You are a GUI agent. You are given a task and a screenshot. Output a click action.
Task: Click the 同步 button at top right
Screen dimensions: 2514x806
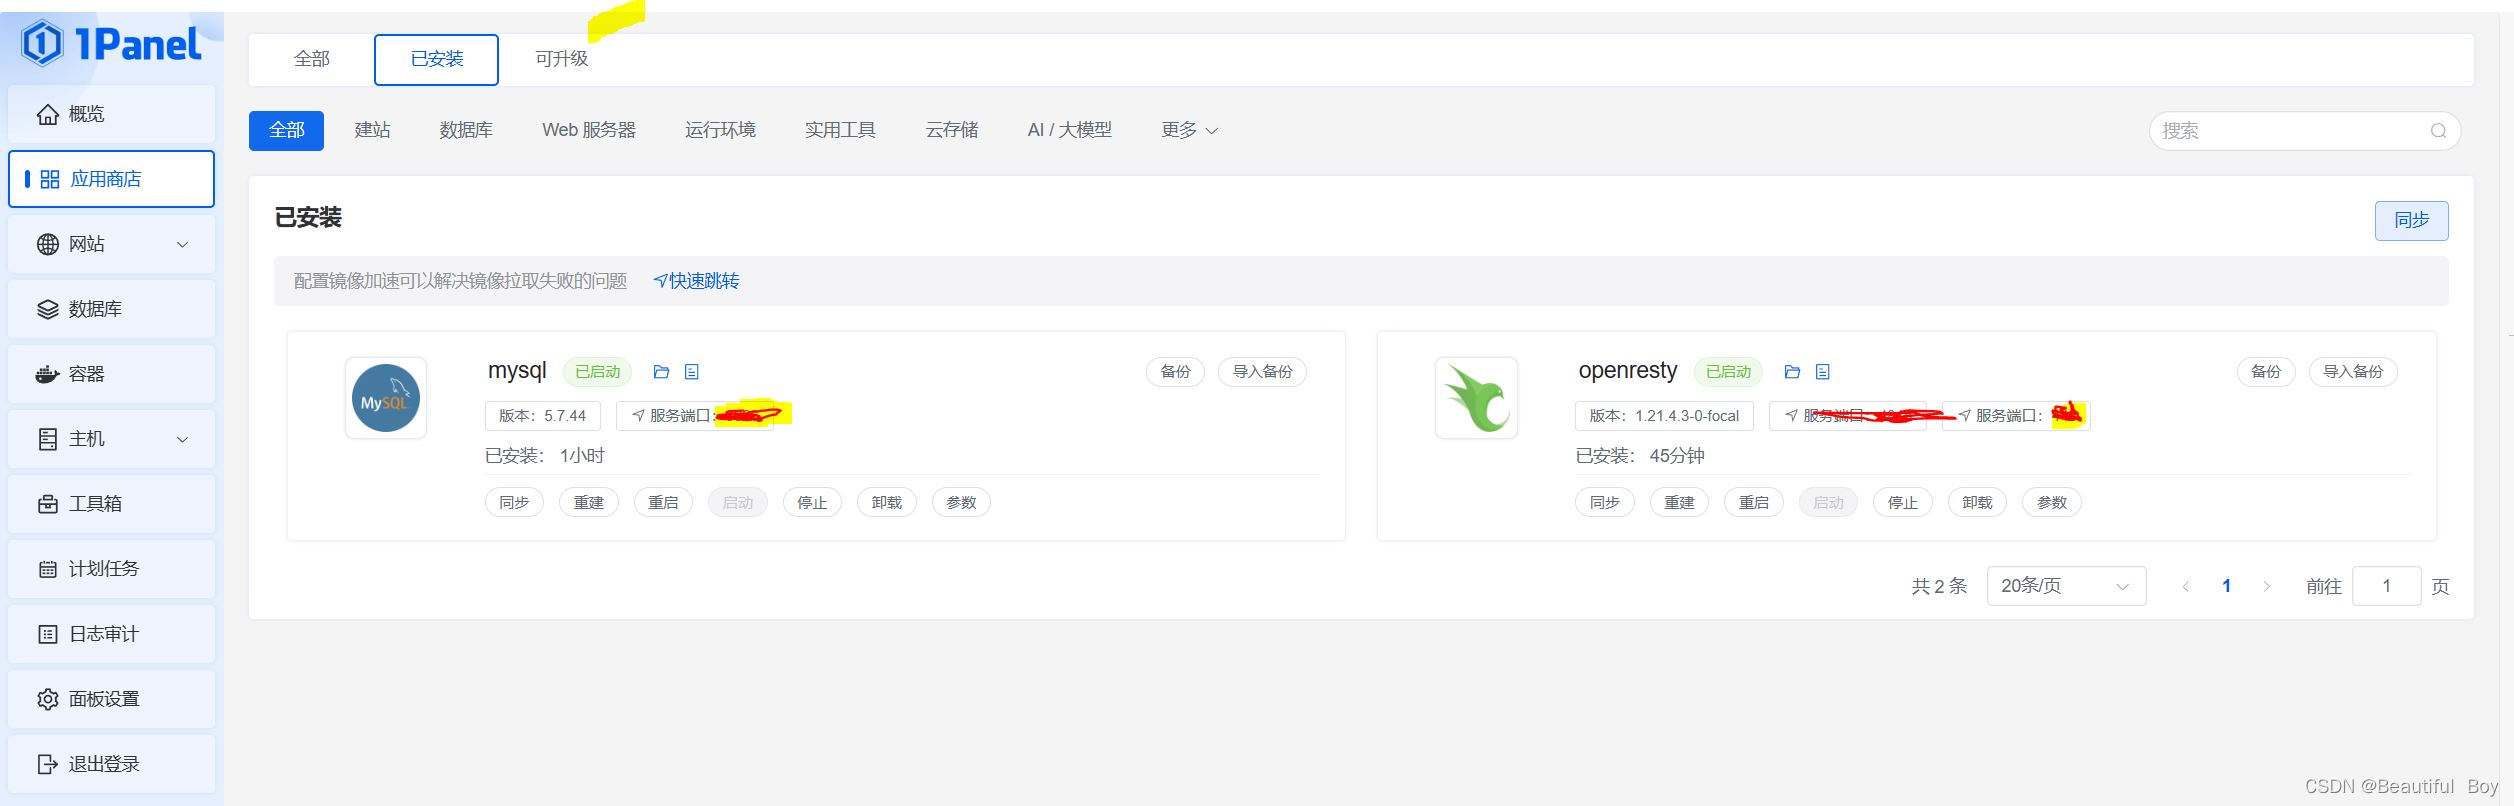click(x=2411, y=220)
